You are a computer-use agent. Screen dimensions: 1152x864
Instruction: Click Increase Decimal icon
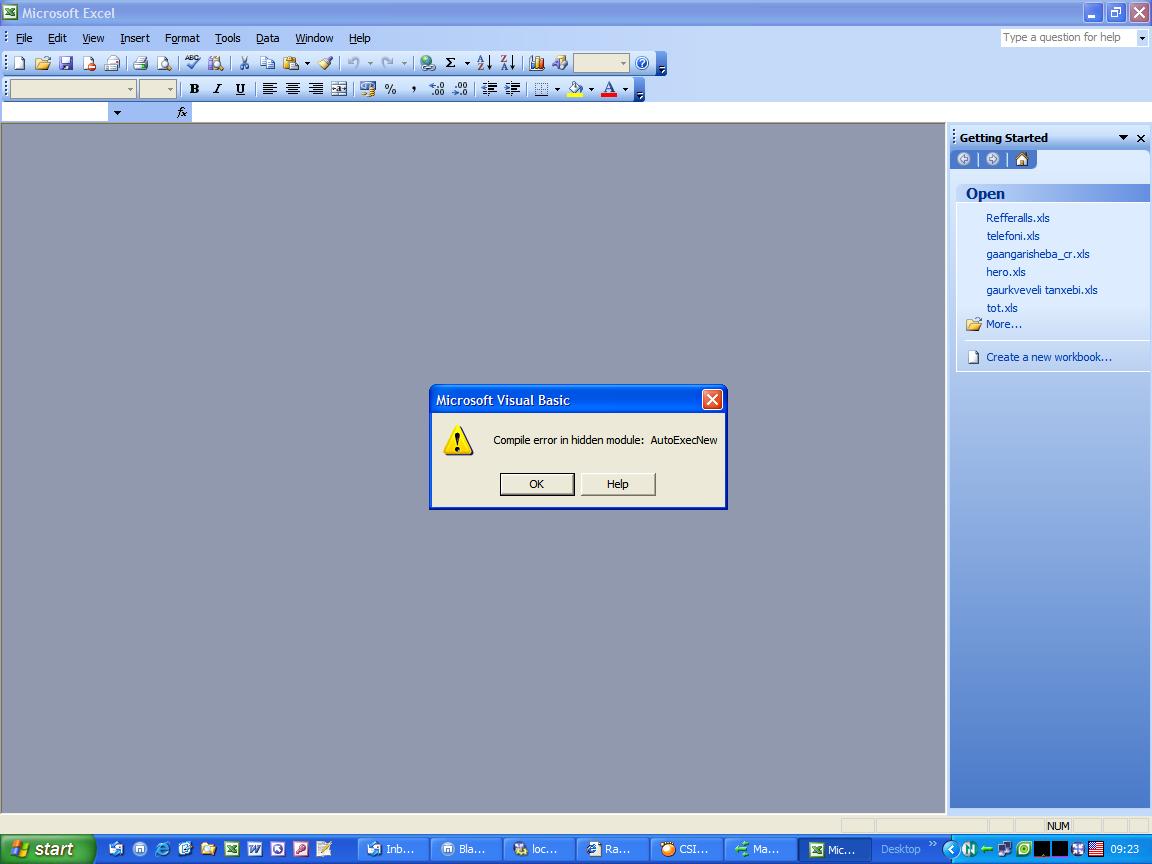(x=437, y=89)
